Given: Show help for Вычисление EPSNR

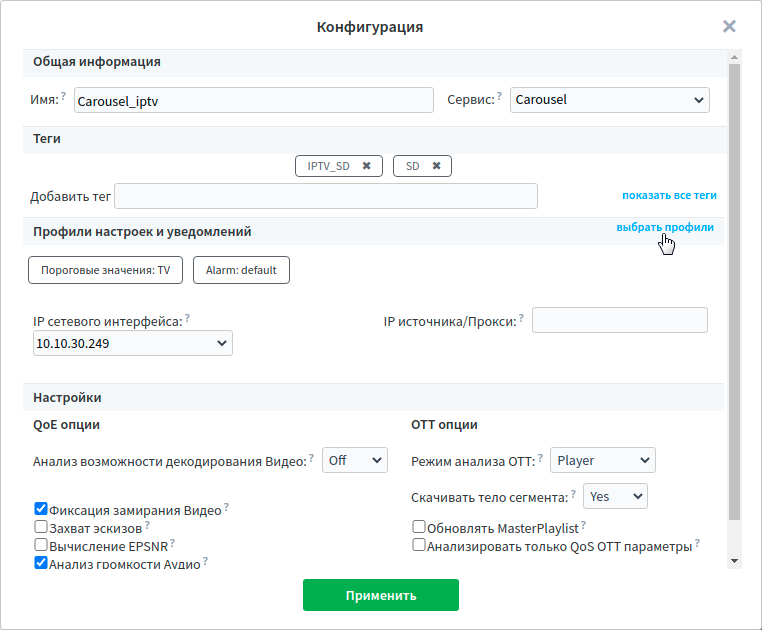Looking at the screenshot, I should click(173, 542).
